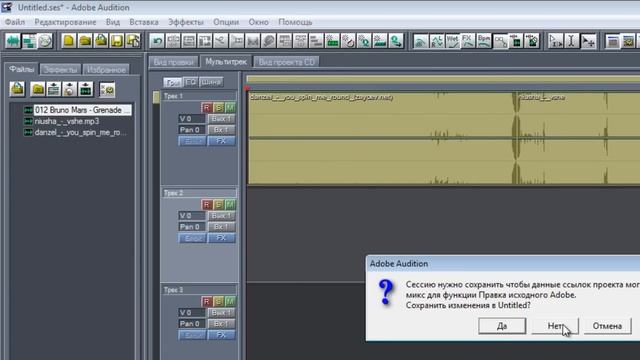This screenshot has height=360, width=640.
Task: Click the edit file icon in Files panel
Action: pos(86,89)
